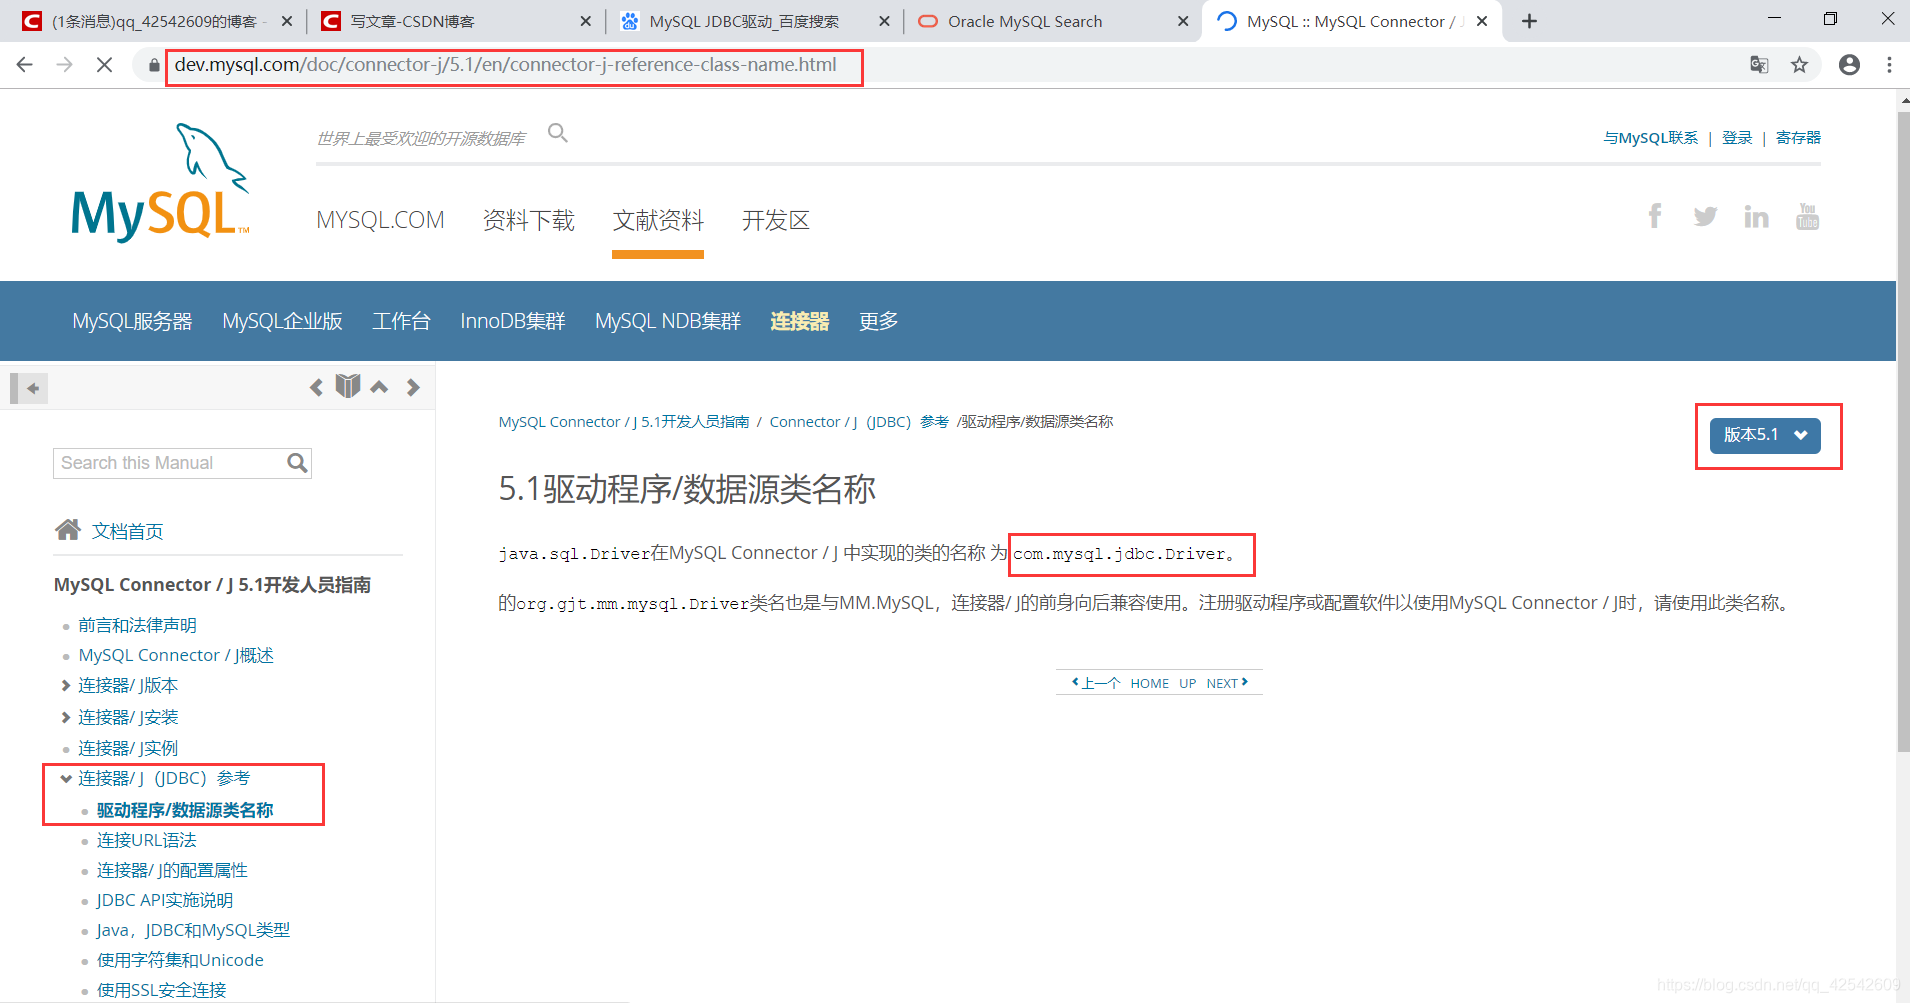The image size is (1910, 1003).
Task: Click the UP link in page footer nav
Action: [1187, 683]
